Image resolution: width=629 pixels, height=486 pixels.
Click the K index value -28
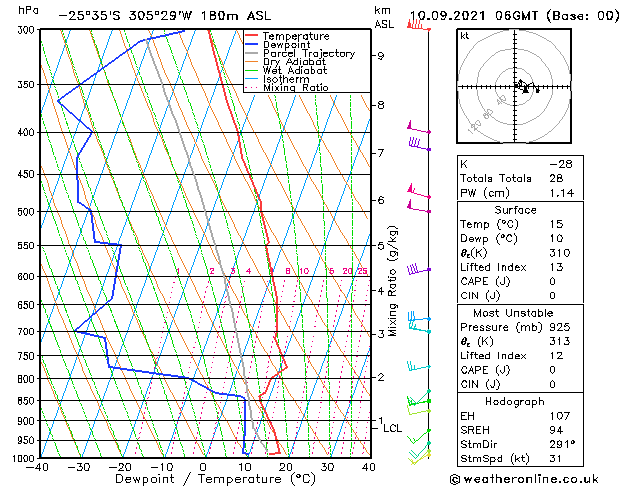[x=561, y=164]
